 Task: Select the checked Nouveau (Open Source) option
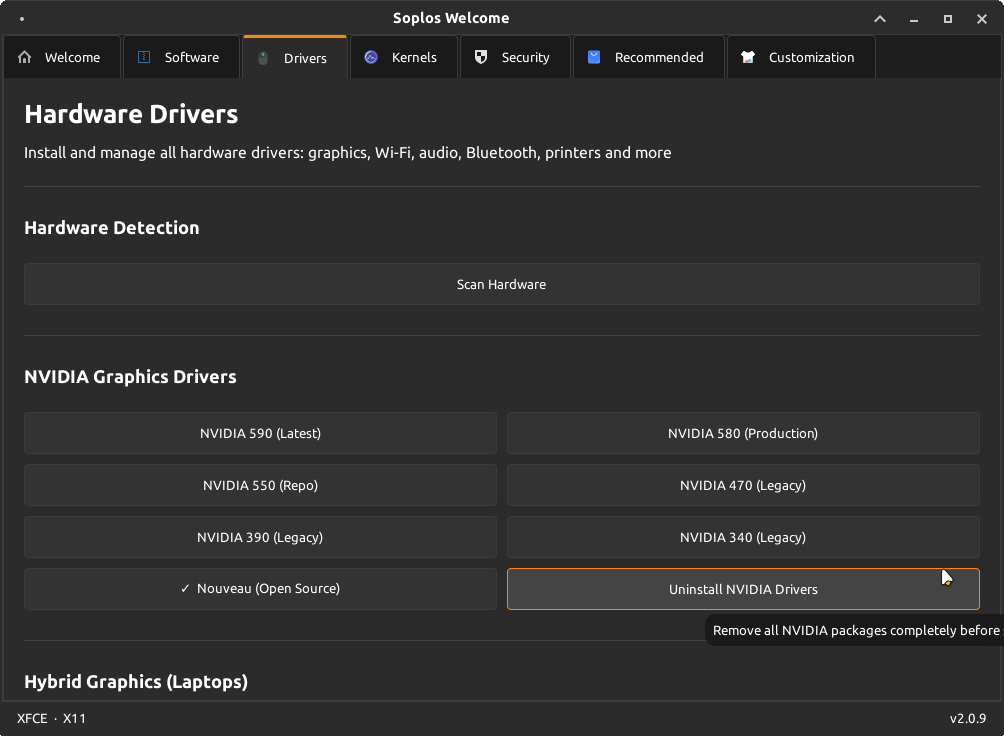[x=260, y=589]
